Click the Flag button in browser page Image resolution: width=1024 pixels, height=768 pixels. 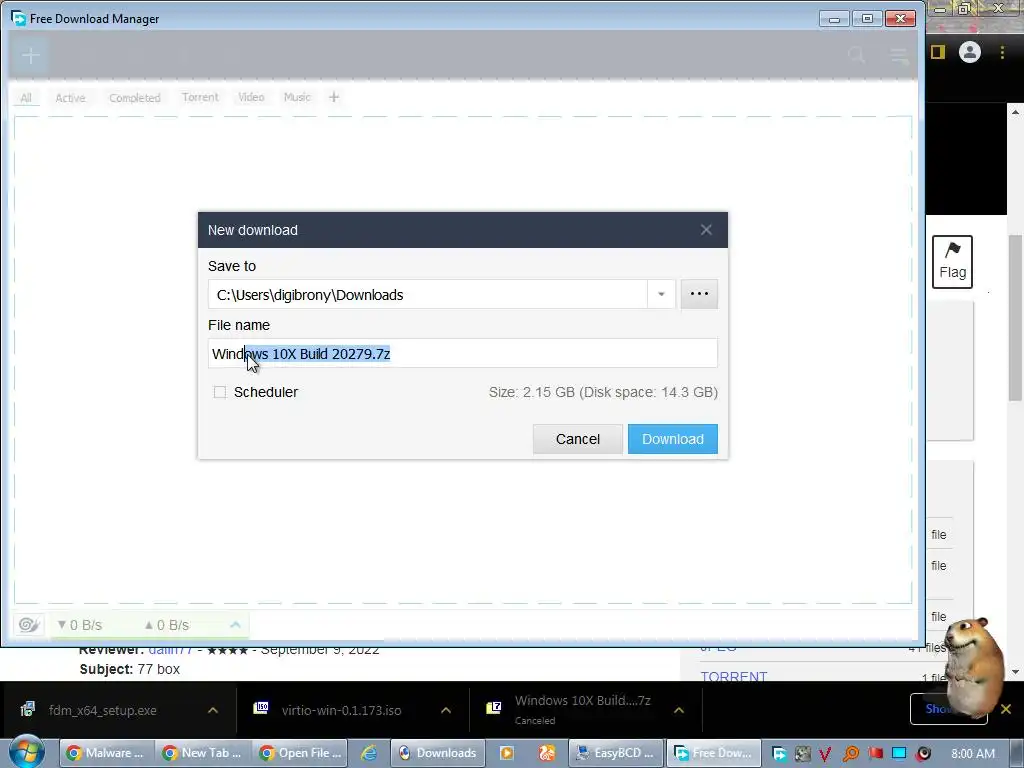coord(952,261)
